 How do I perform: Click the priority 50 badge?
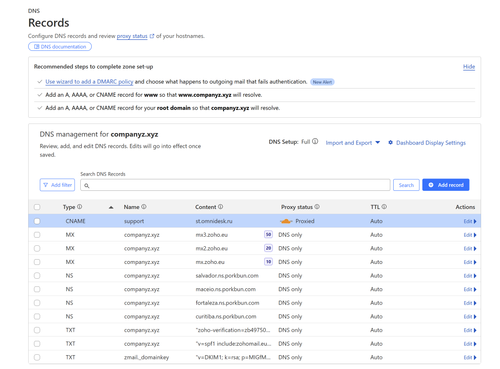(268, 234)
